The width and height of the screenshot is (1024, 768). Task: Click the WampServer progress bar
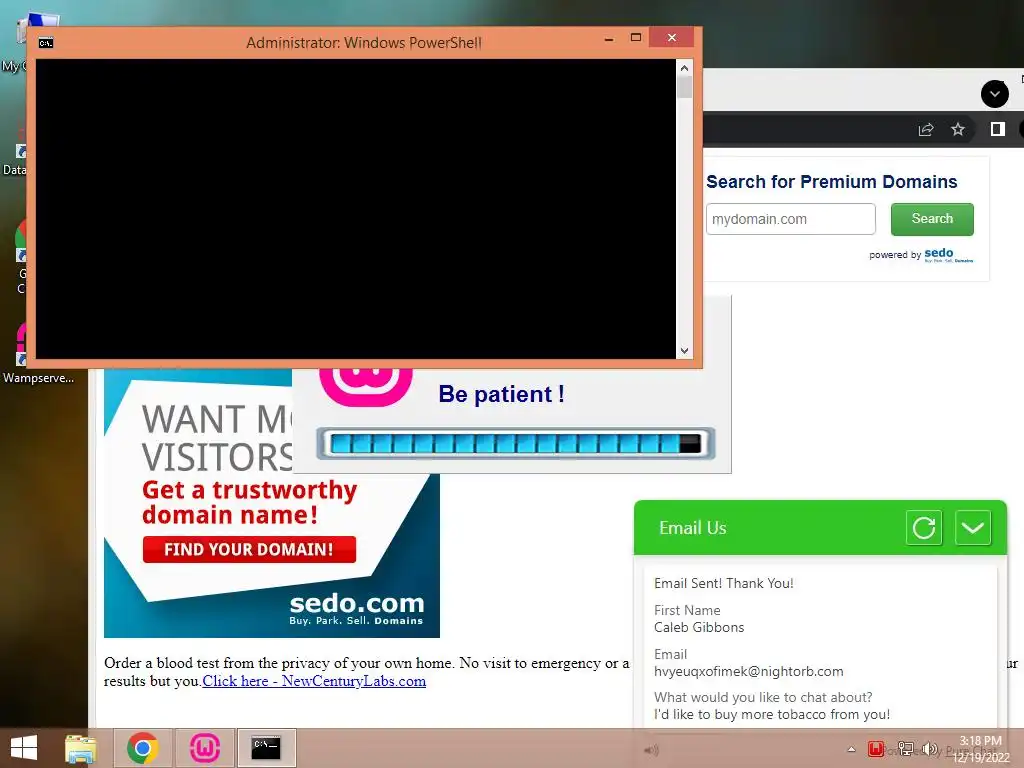click(515, 443)
